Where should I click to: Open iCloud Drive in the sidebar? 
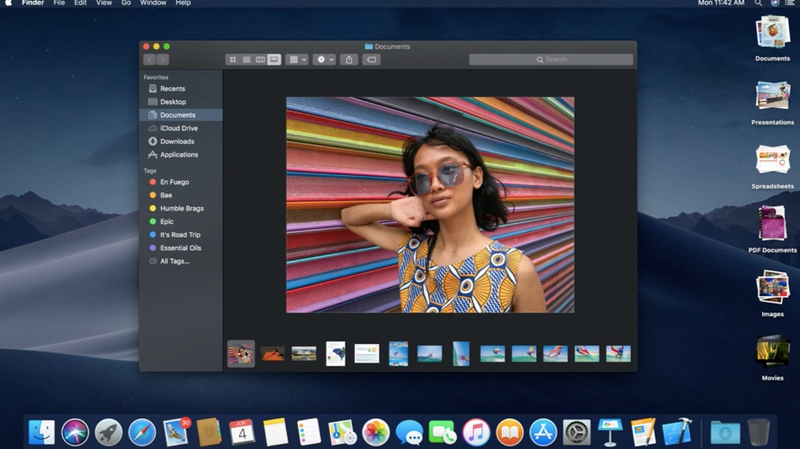click(181, 128)
